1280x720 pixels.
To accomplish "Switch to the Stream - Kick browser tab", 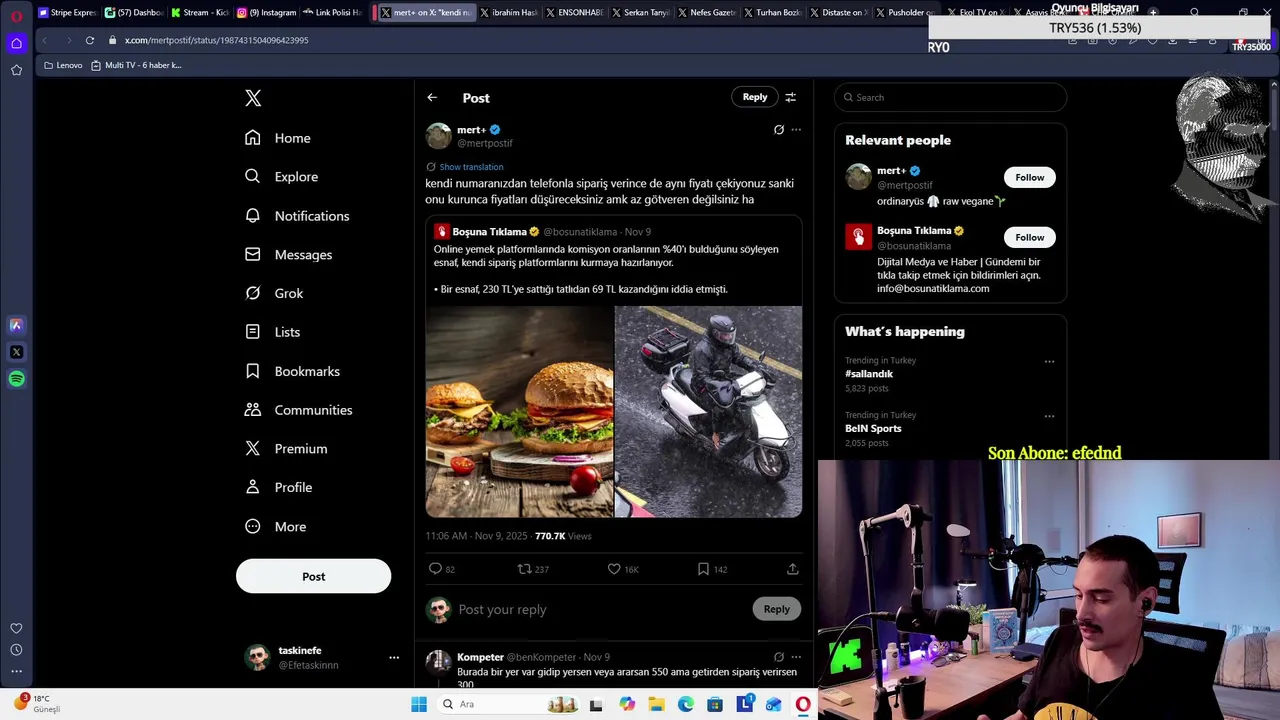I will [200, 13].
